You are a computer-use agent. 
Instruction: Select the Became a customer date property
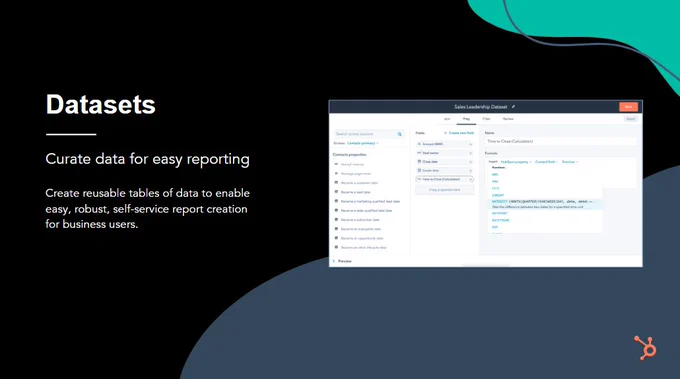[x=359, y=183]
